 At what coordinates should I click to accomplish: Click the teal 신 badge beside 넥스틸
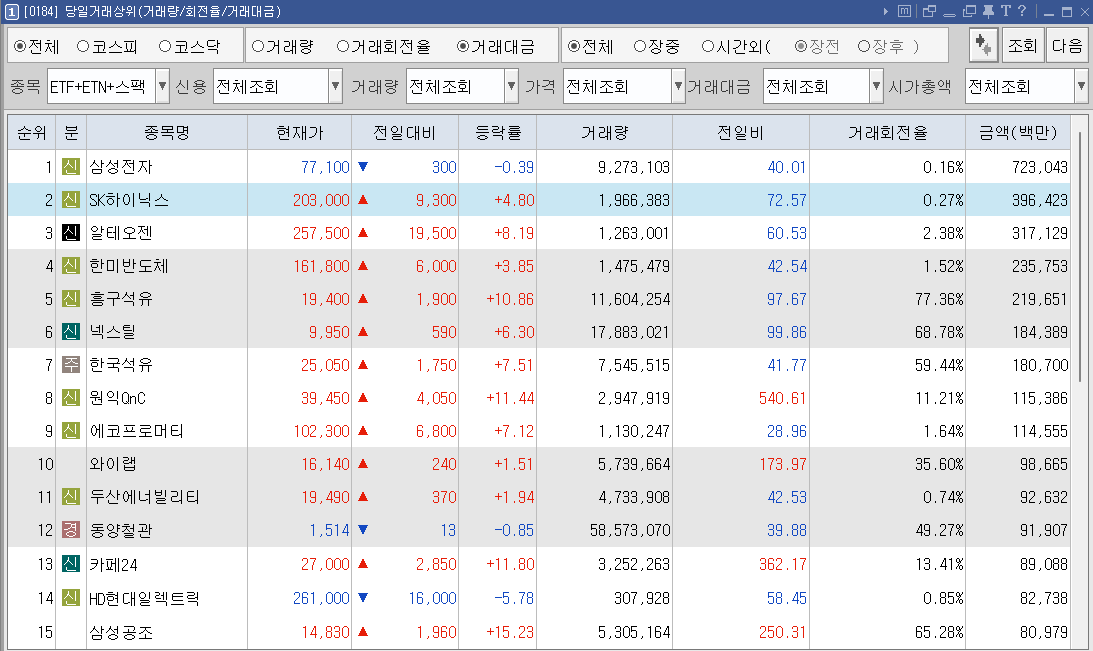coord(70,332)
